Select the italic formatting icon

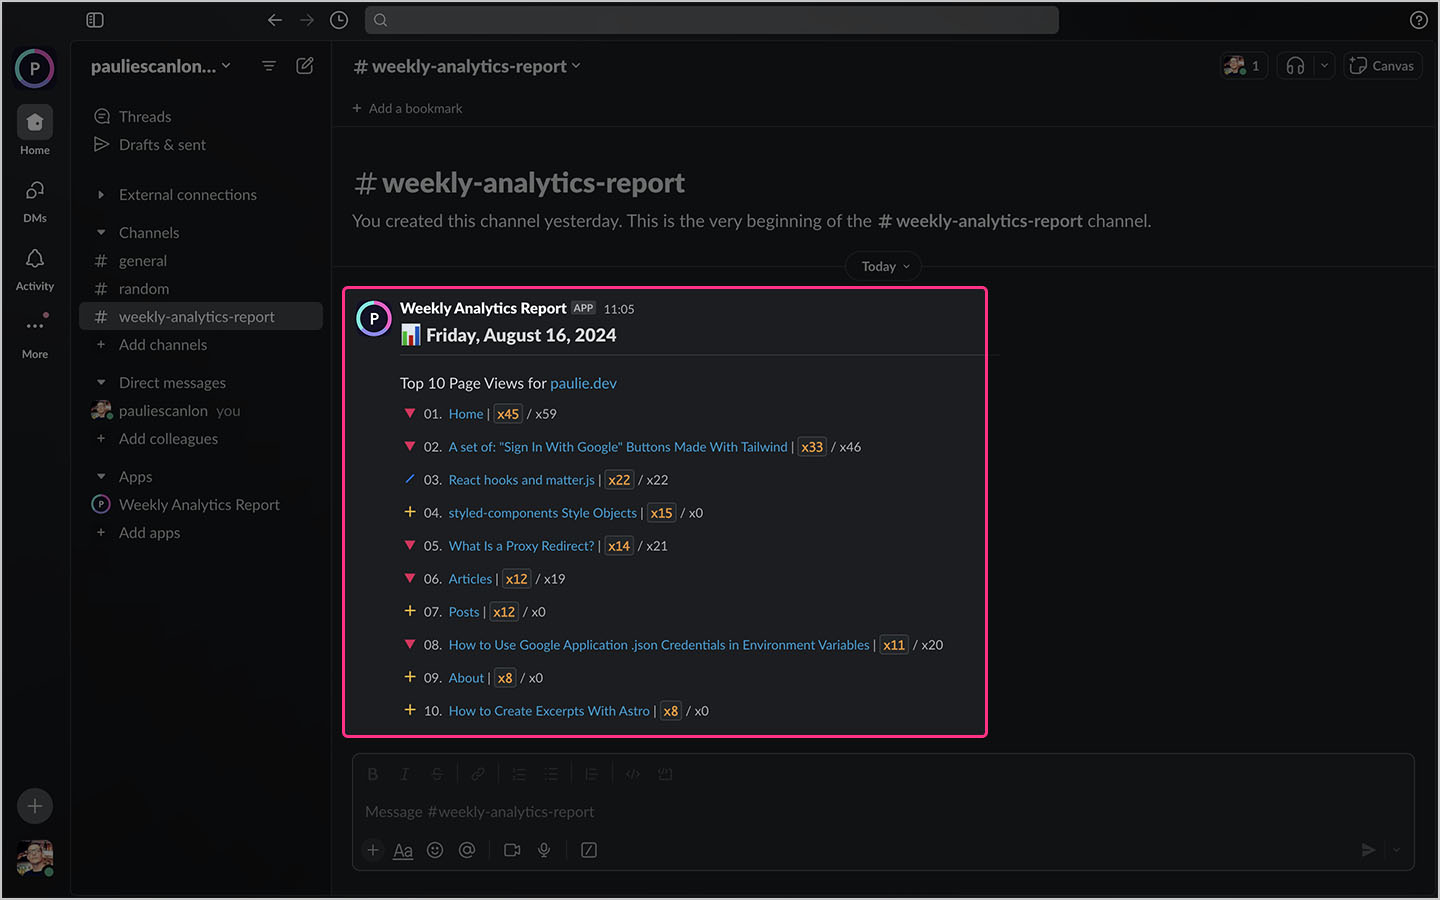coord(404,773)
